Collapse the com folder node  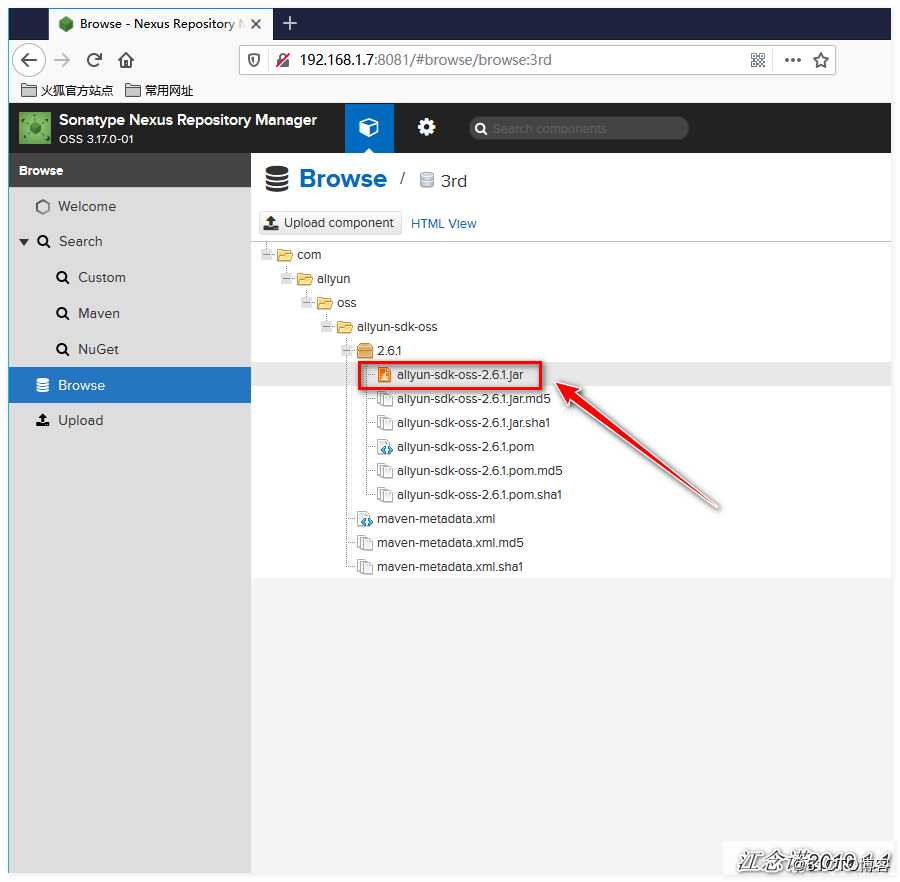[267, 254]
